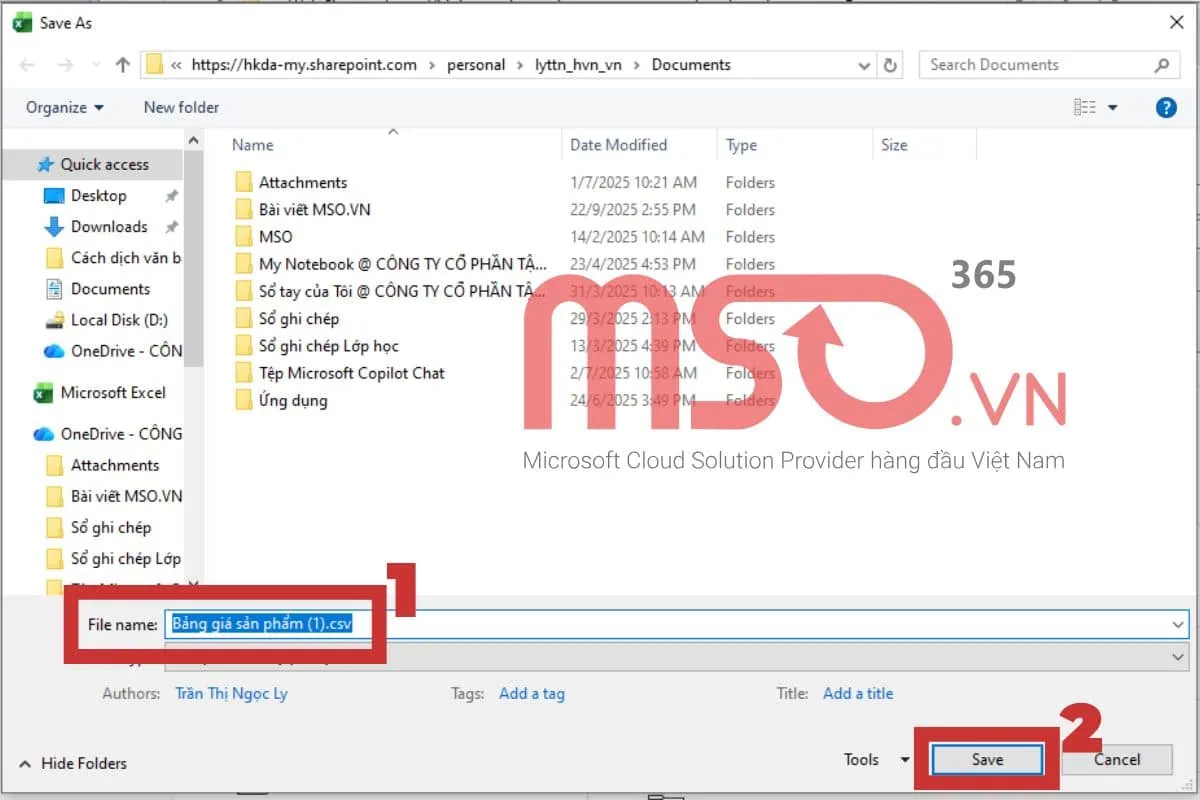
Task: Click Documents in the address breadcrumb
Action: point(690,64)
